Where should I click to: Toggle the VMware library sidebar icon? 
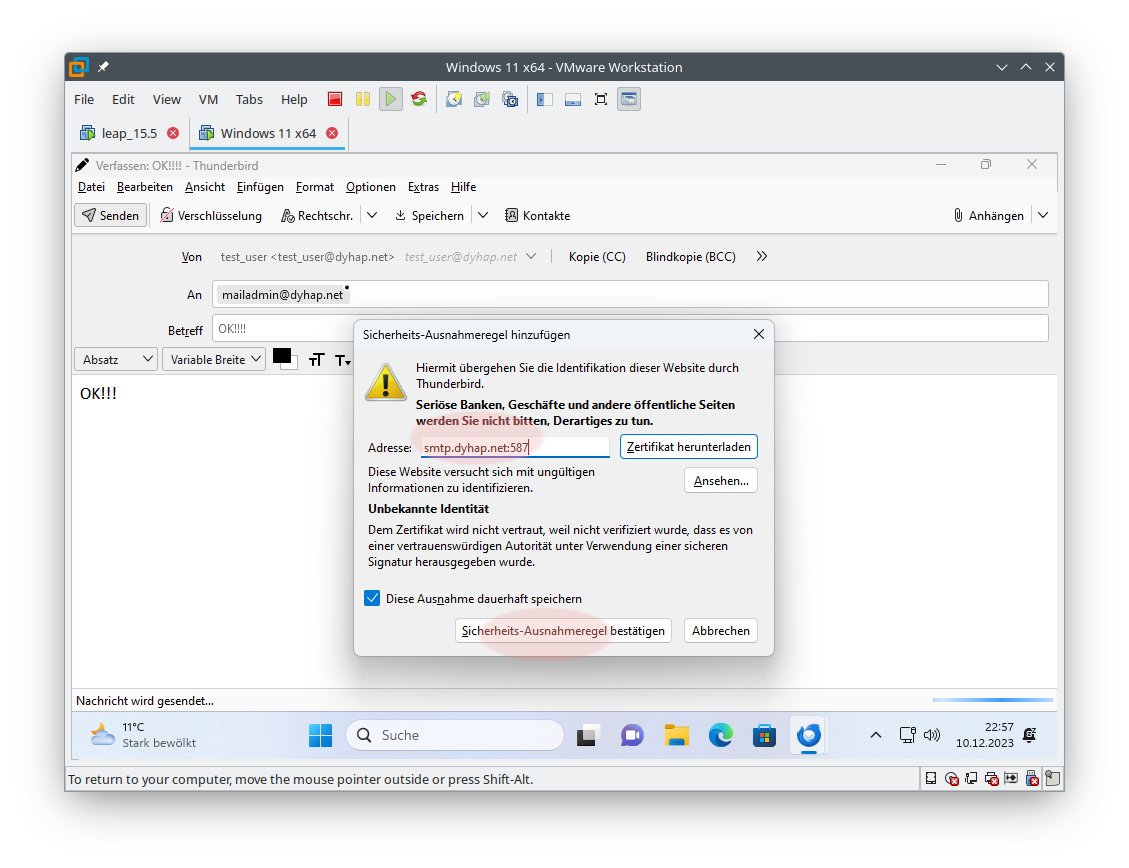pyautogui.click(x=545, y=99)
